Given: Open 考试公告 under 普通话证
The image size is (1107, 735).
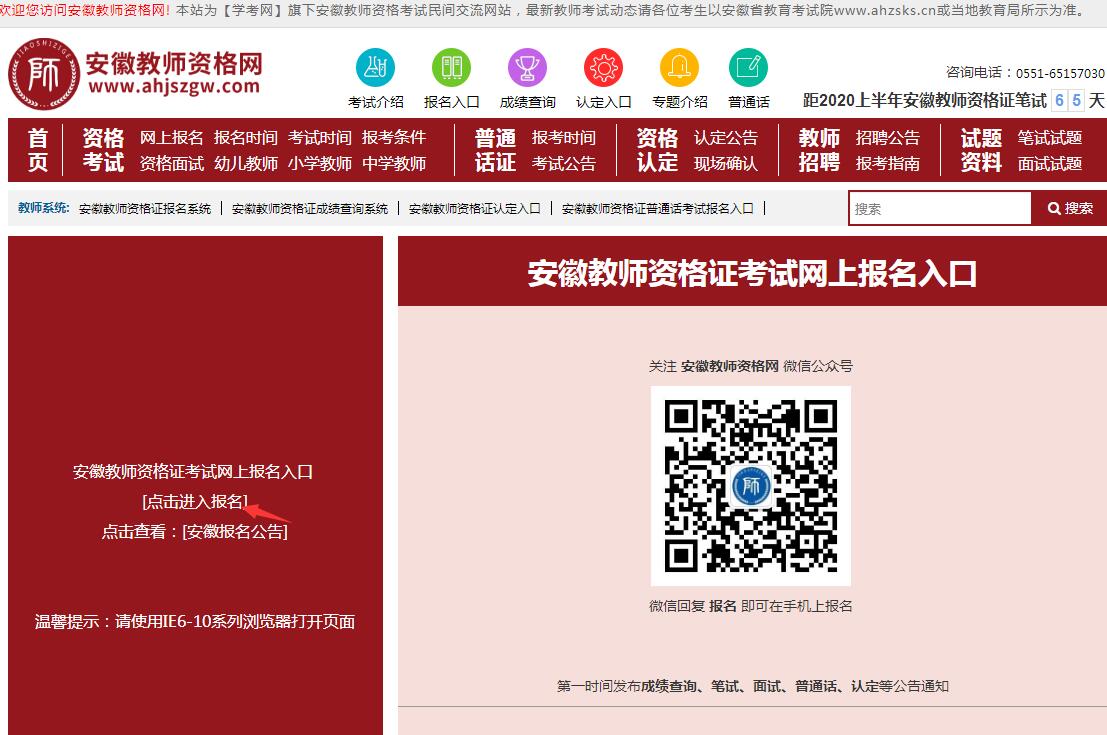Looking at the screenshot, I should [x=564, y=163].
